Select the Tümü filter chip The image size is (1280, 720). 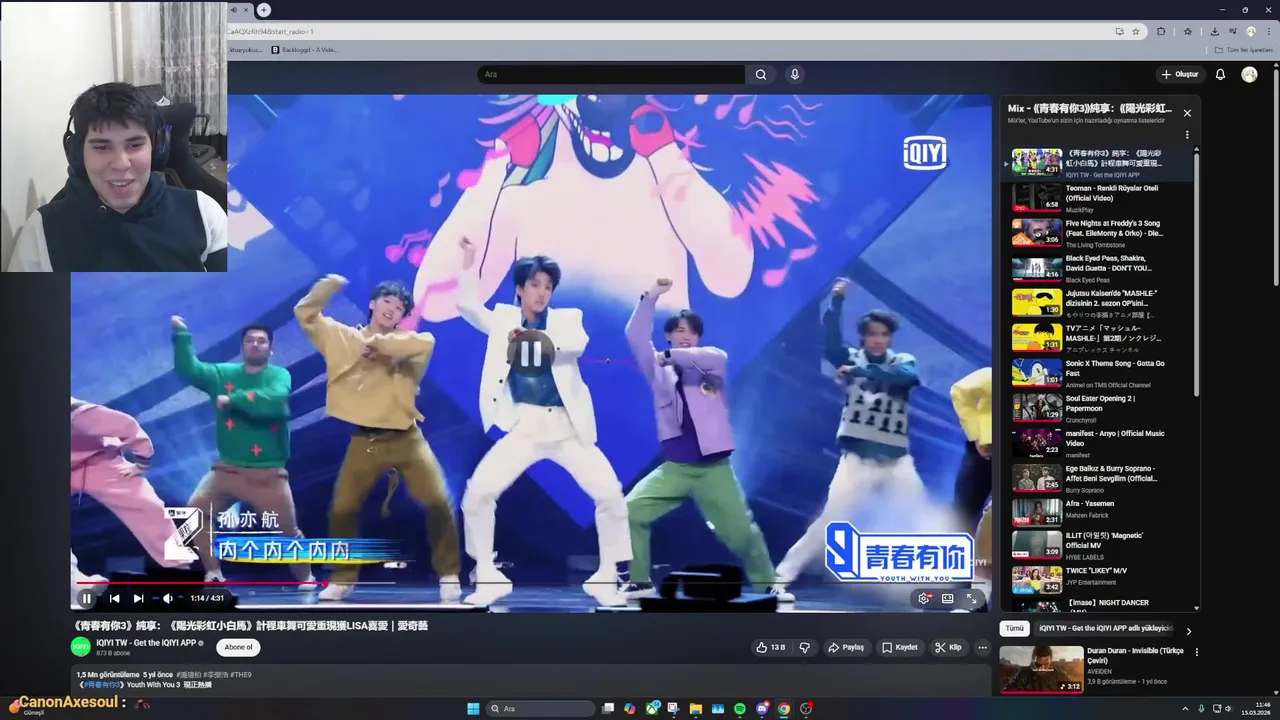pos(1015,629)
